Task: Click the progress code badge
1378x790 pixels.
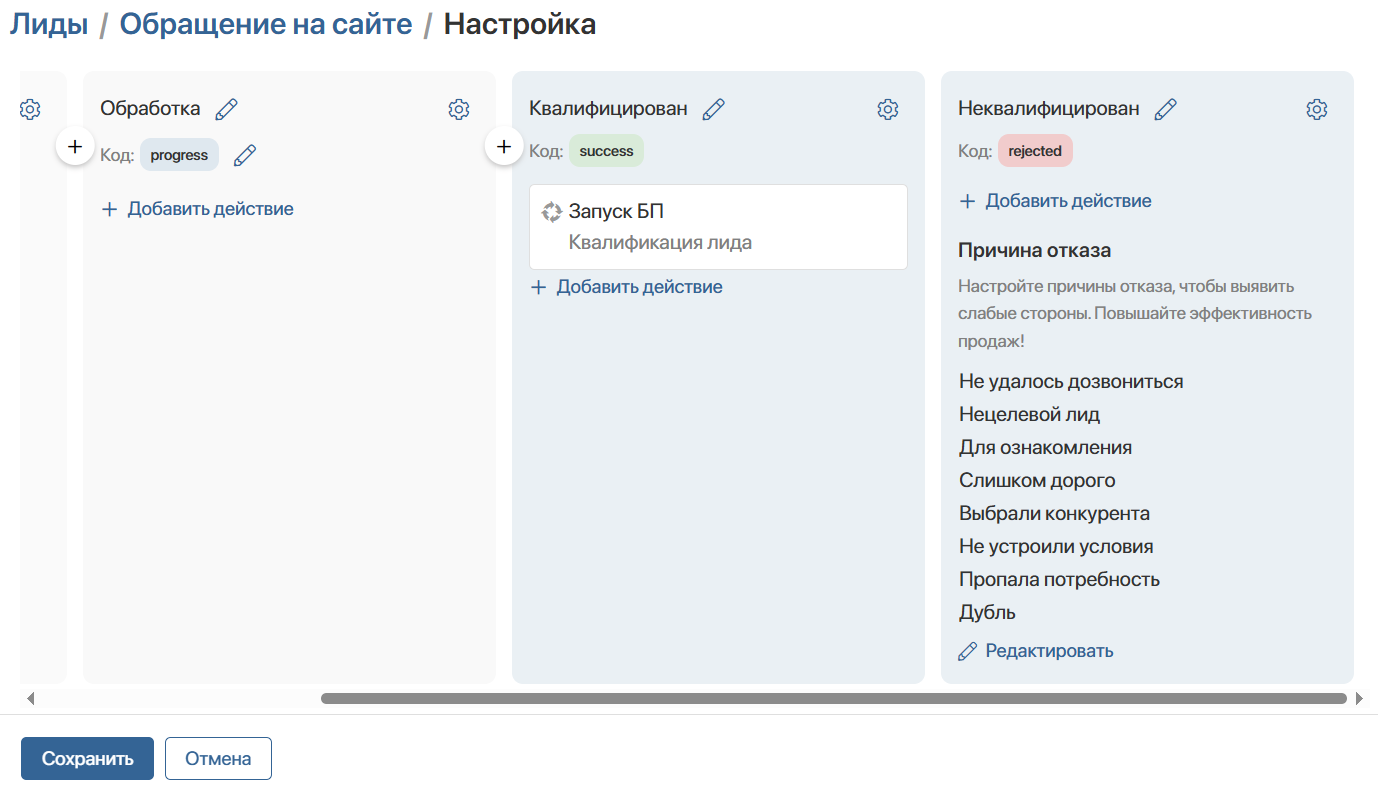Action: (180, 155)
